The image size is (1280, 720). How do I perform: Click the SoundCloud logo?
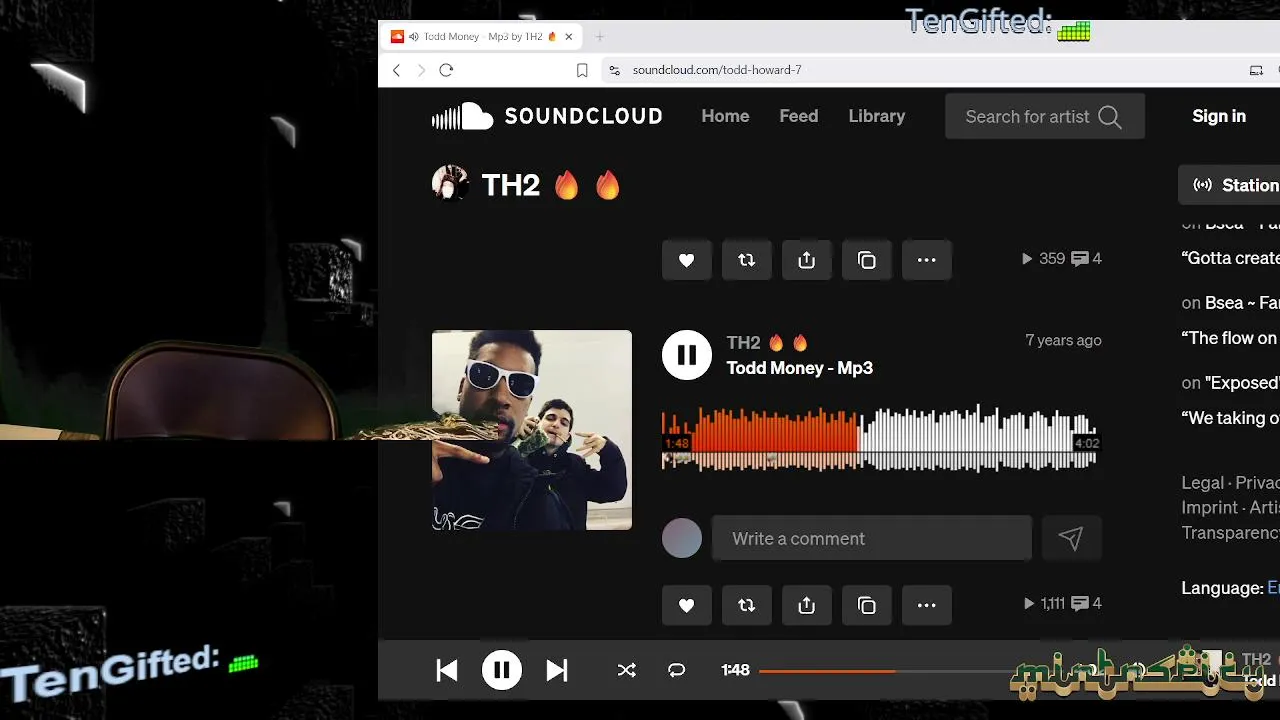(547, 116)
